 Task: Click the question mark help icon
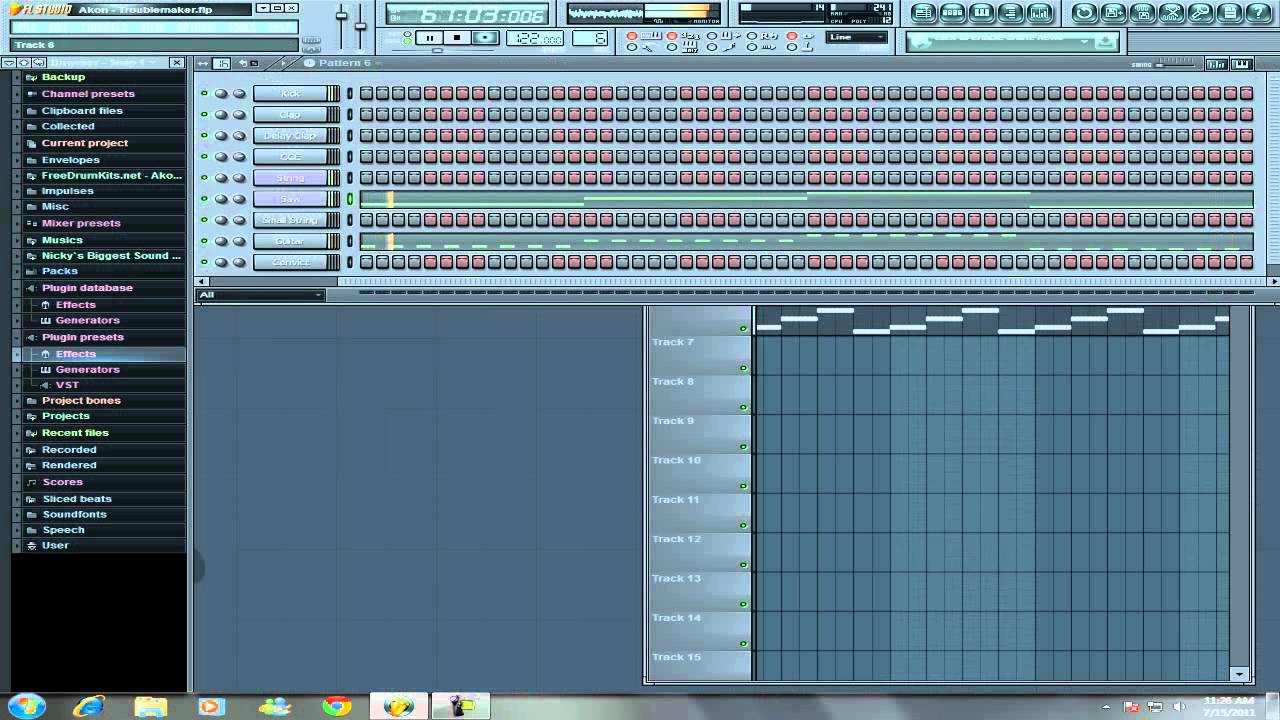[1258, 13]
